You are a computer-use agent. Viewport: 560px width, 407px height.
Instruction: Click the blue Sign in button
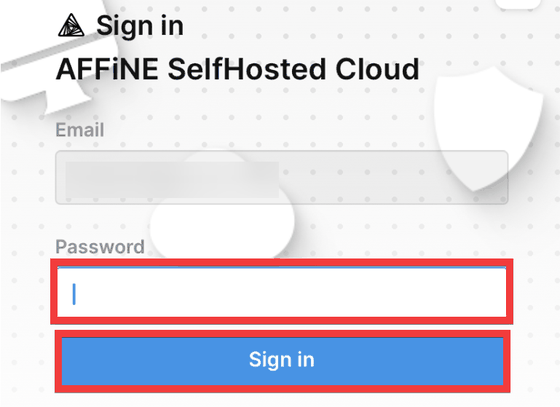pyautogui.click(x=282, y=361)
